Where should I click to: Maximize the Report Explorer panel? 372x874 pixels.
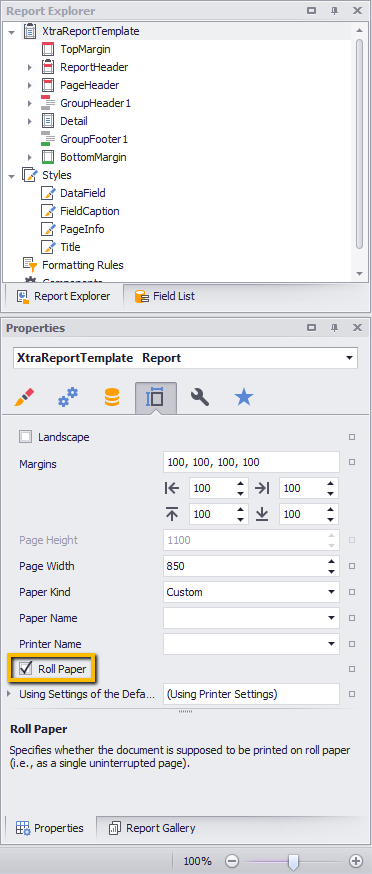click(312, 11)
